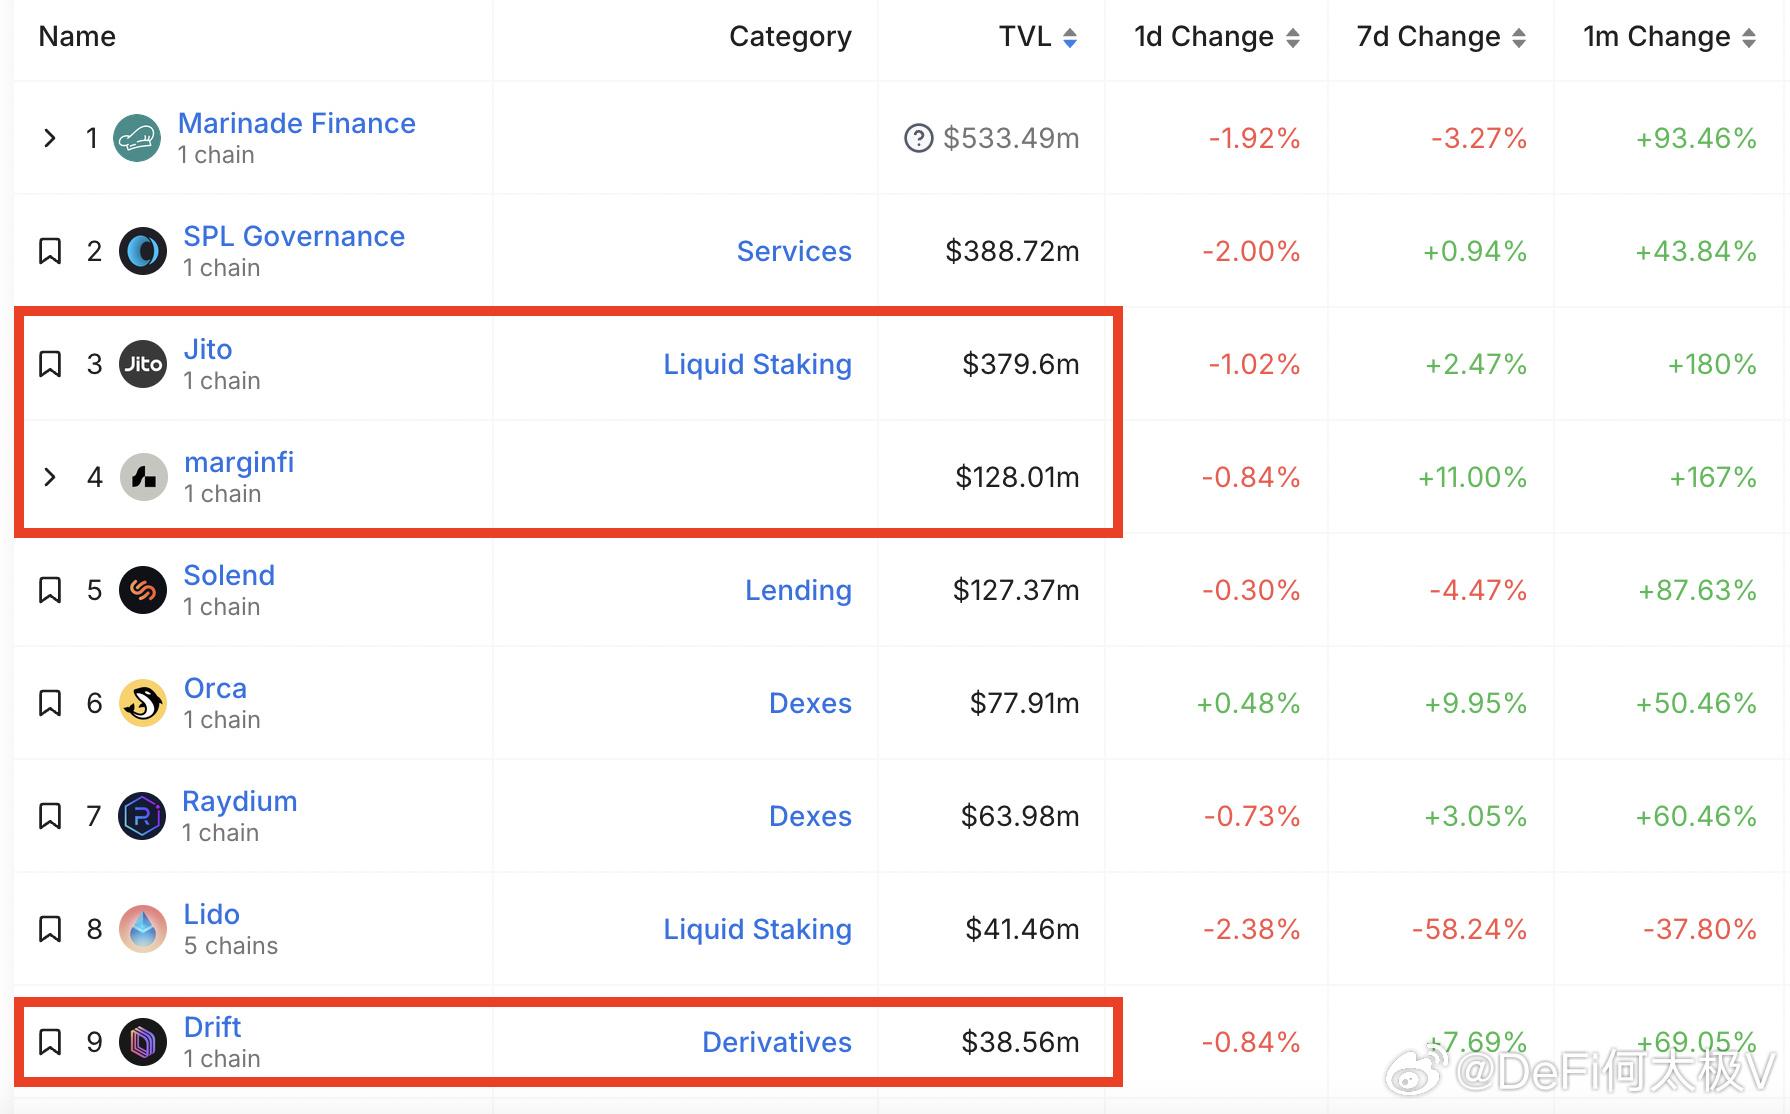1790x1114 pixels.
Task: Click the -2.38% 1d change value
Action: coord(1251,929)
